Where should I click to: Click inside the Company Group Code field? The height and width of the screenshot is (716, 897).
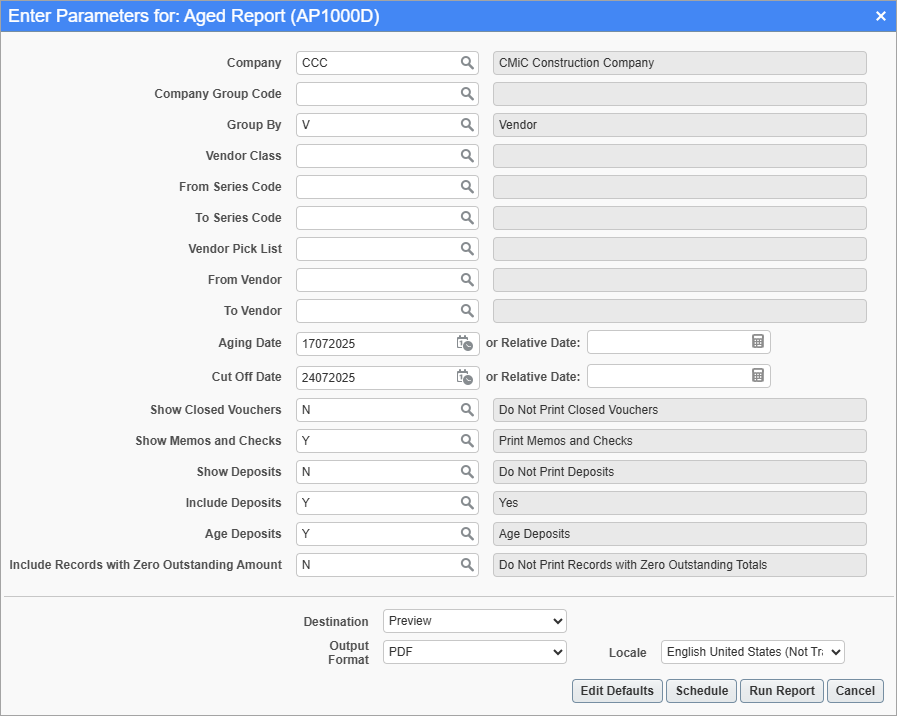pos(380,93)
